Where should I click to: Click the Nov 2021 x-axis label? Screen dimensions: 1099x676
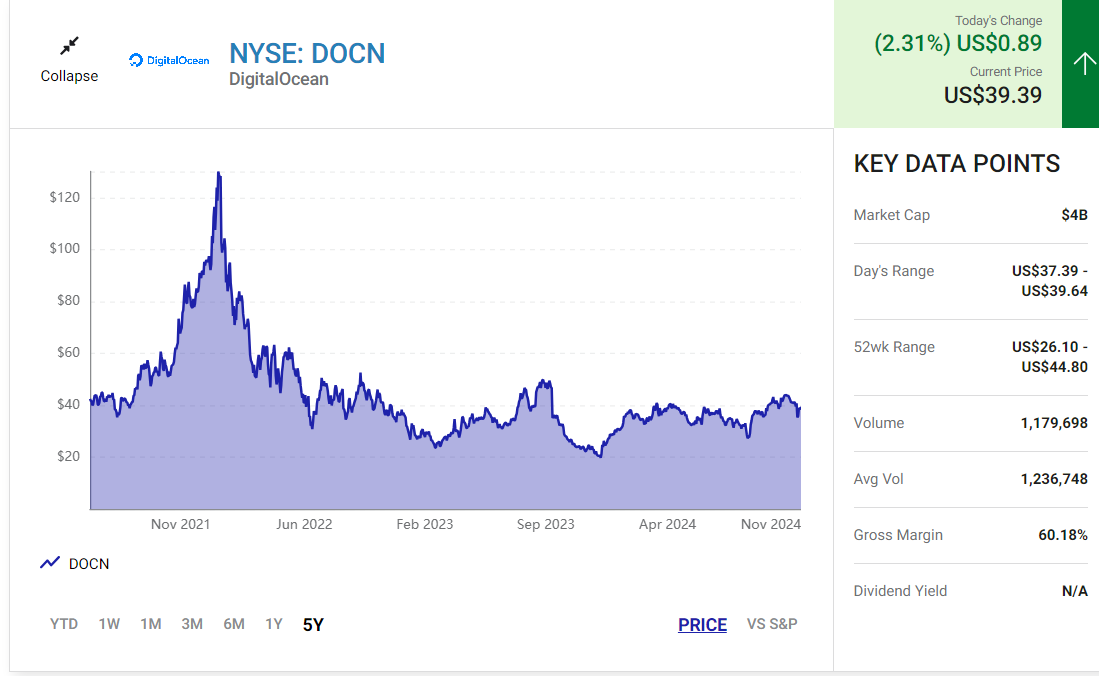(x=180, y=525)
